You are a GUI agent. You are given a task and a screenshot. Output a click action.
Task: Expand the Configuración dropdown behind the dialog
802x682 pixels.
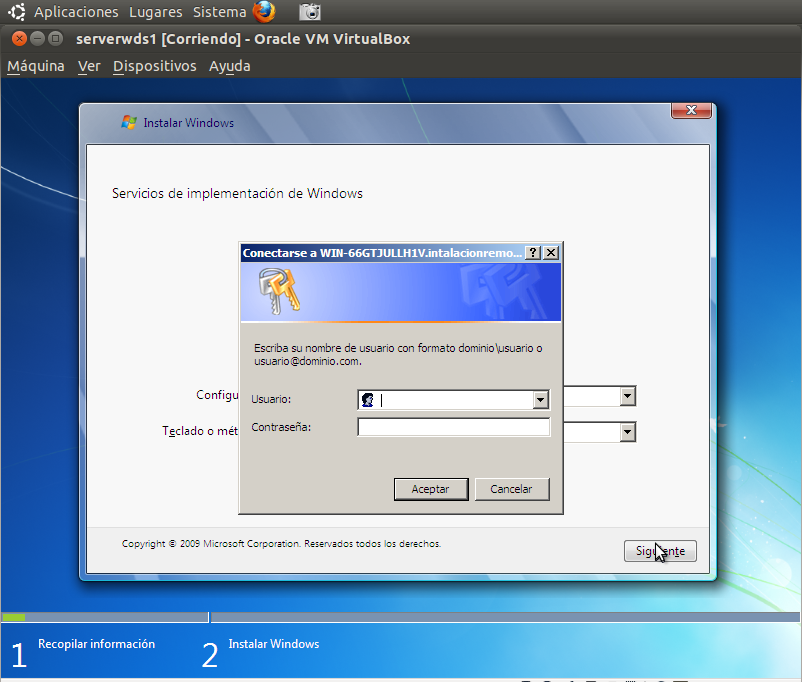(628, 396)
